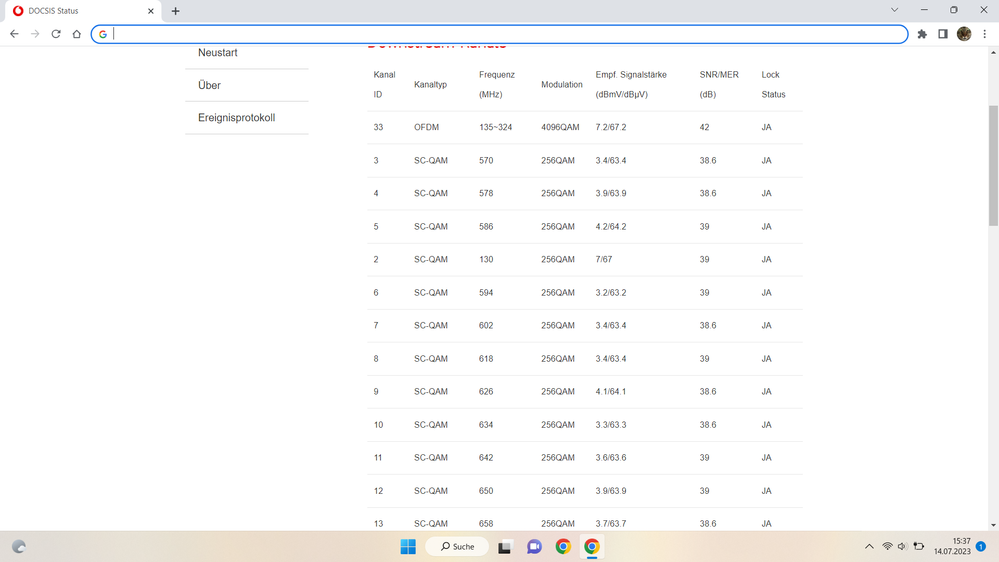Image resolution: width=999 pixels, height=562 pixels.
Task: Reload the DOCSIS Status page
Action: click(56, 34)
